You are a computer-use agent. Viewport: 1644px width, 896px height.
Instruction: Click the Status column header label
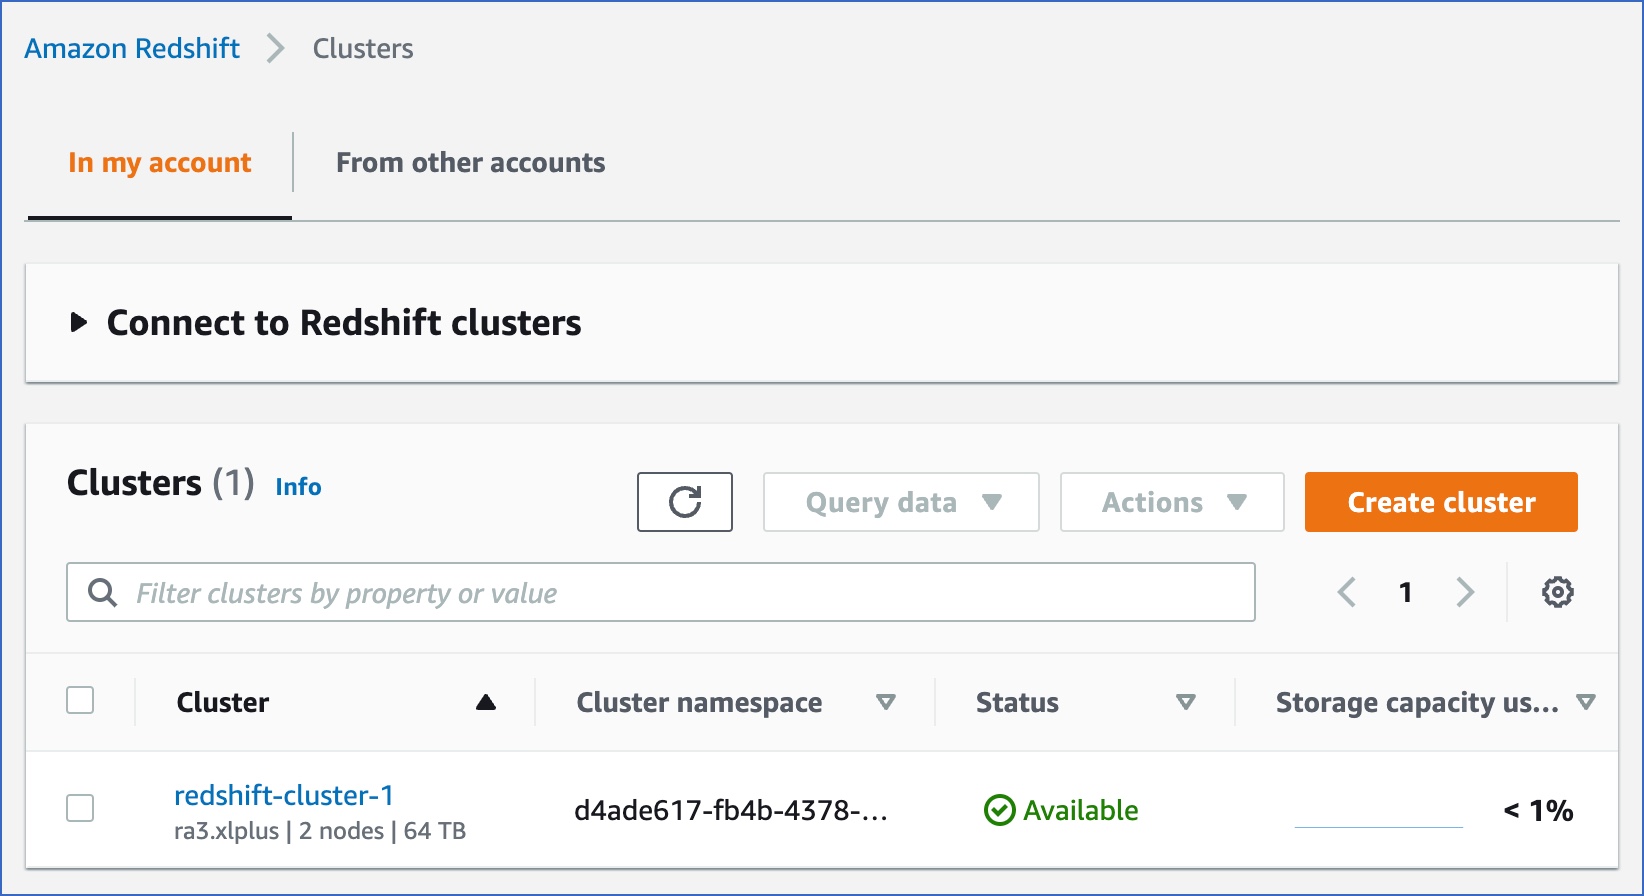click(x=1017, y=702)
